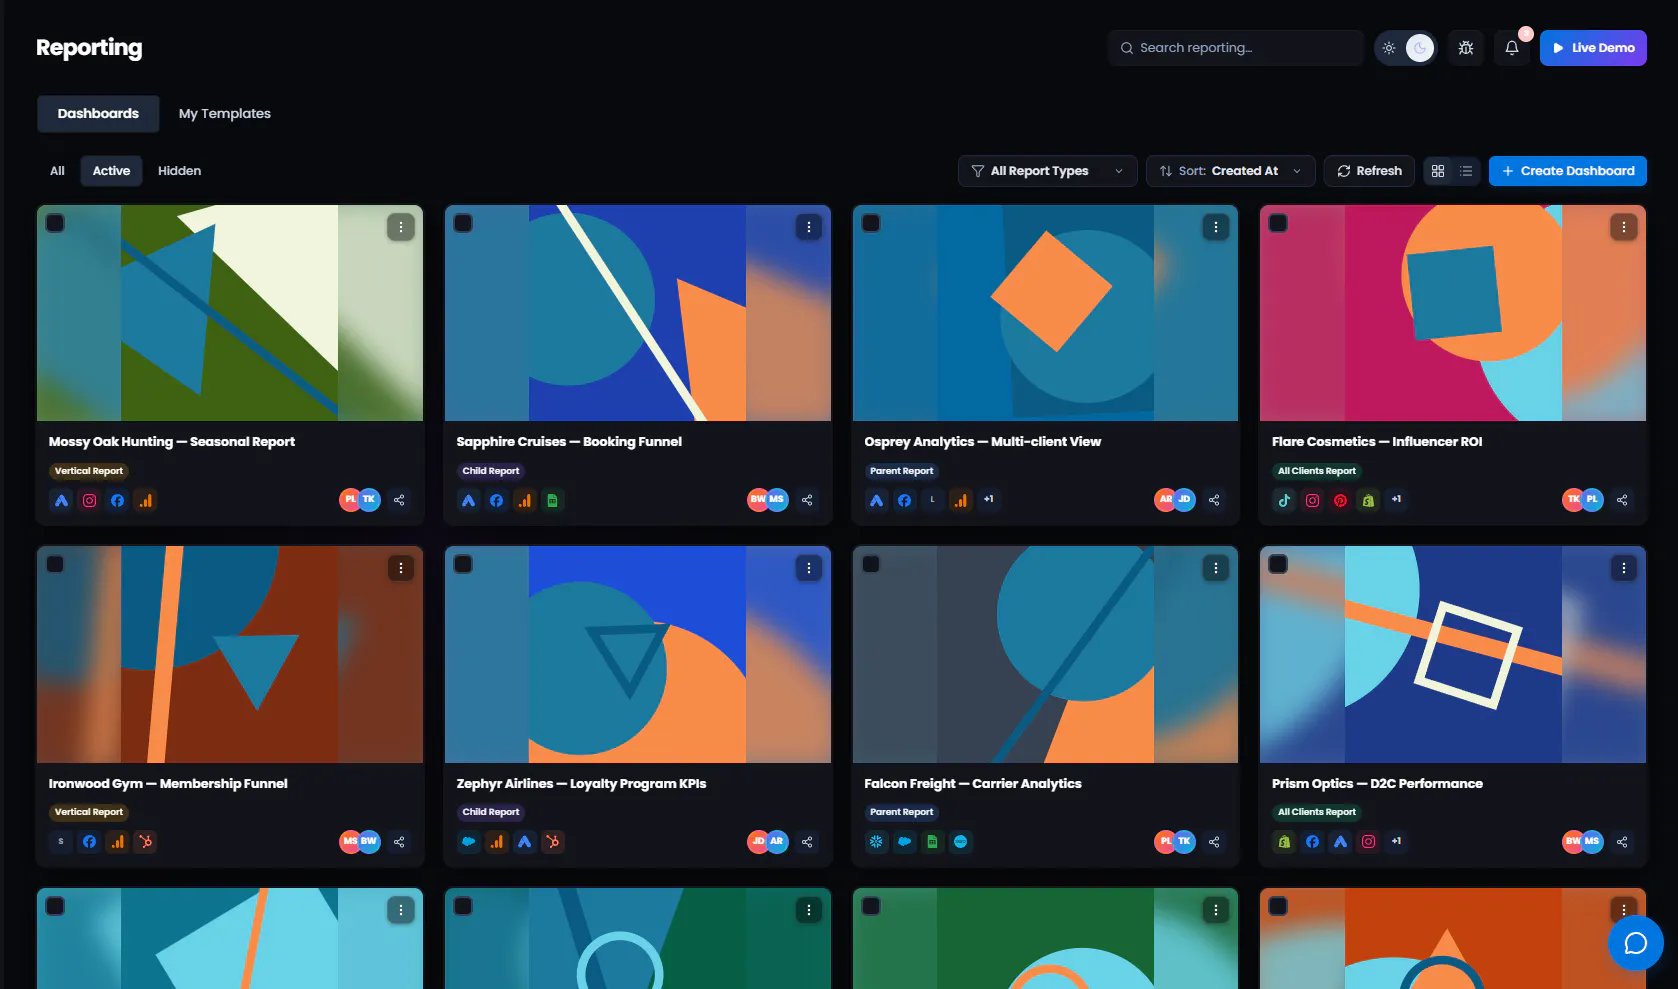Open Prism Optics card options menu
This screenshot has width=1678, height=989.
click(x=1624, y=568)
